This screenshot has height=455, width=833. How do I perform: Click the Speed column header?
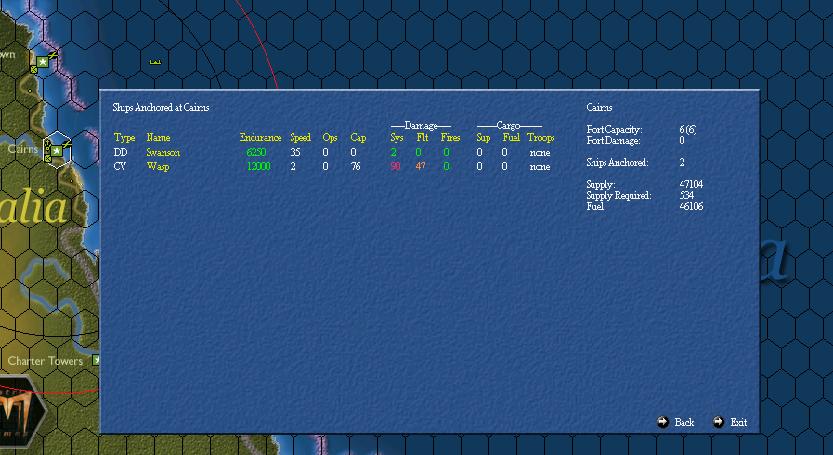pyautogui.click(x=300, y=138)
